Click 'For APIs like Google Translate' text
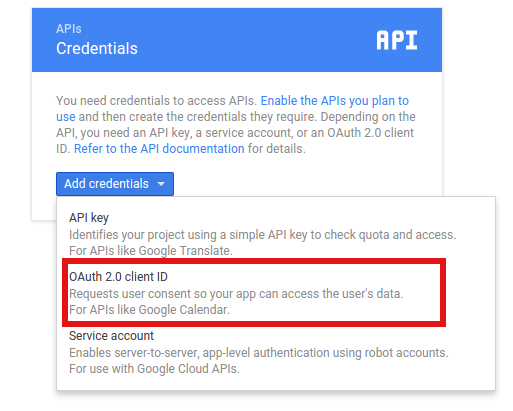Viewport: 513px width, 411px height. coord(151,251)
